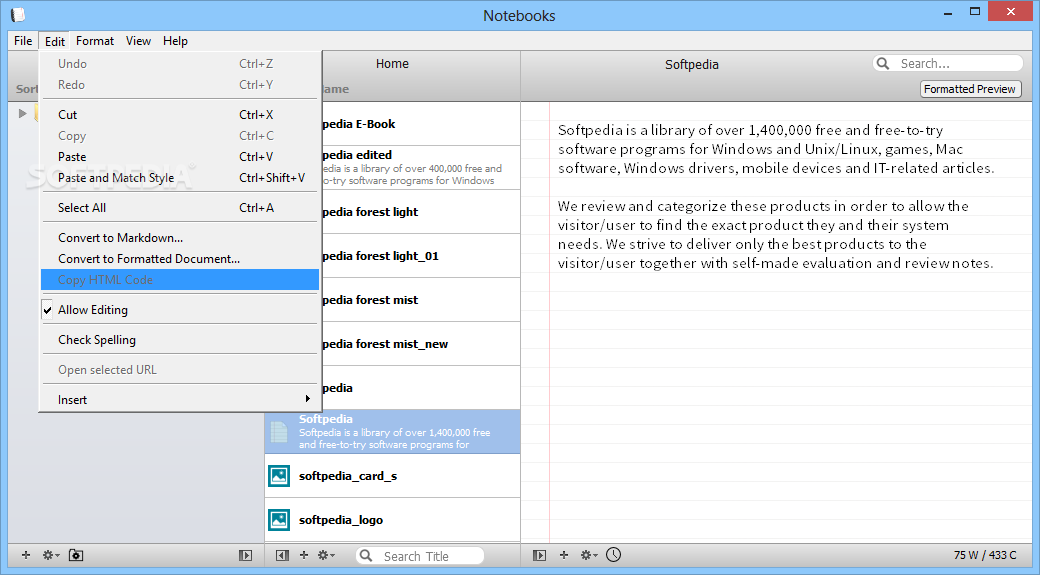Close the Notebooks window
This screenshot has width=1040, height=575.
1010,11
